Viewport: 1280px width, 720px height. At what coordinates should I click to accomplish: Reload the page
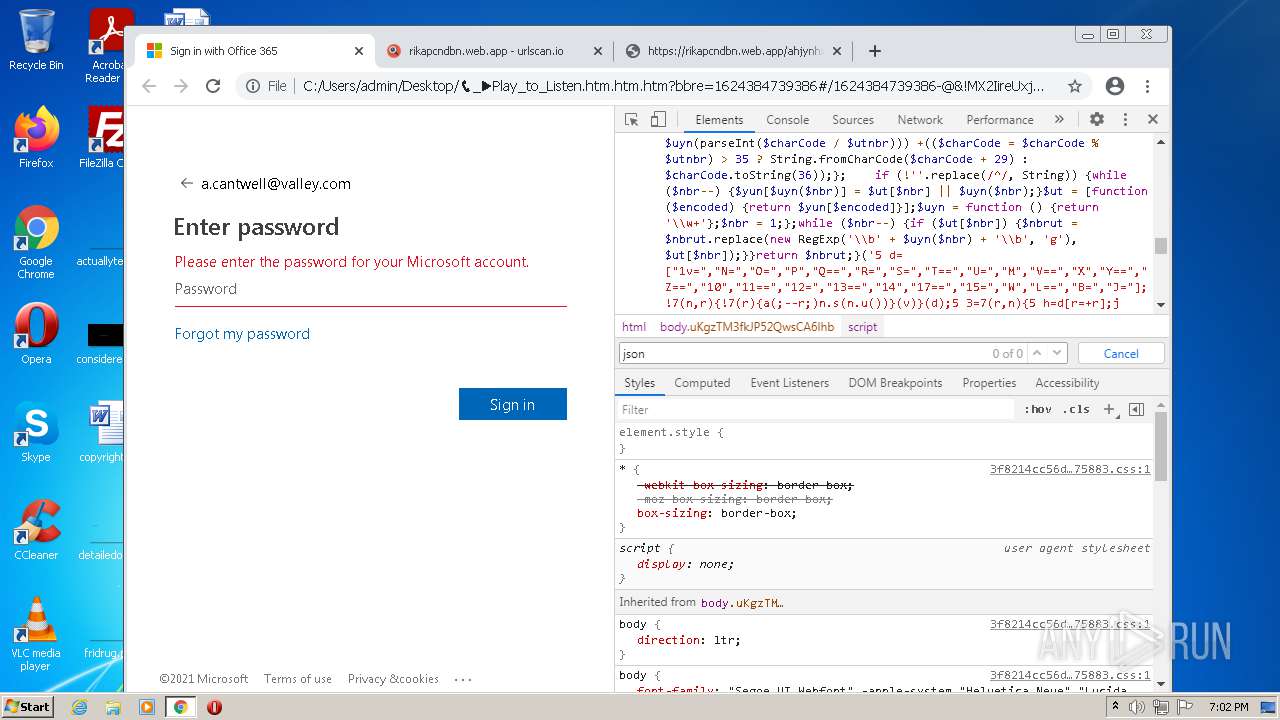pyautogui.click(x=213, y=86)
